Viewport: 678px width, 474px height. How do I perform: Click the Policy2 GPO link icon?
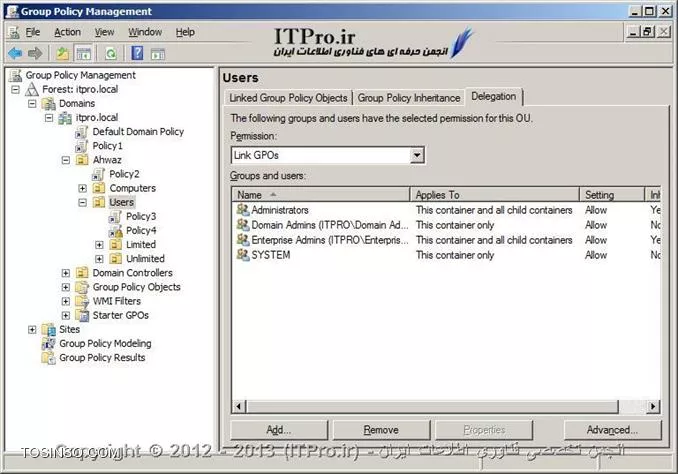point(98,174)
